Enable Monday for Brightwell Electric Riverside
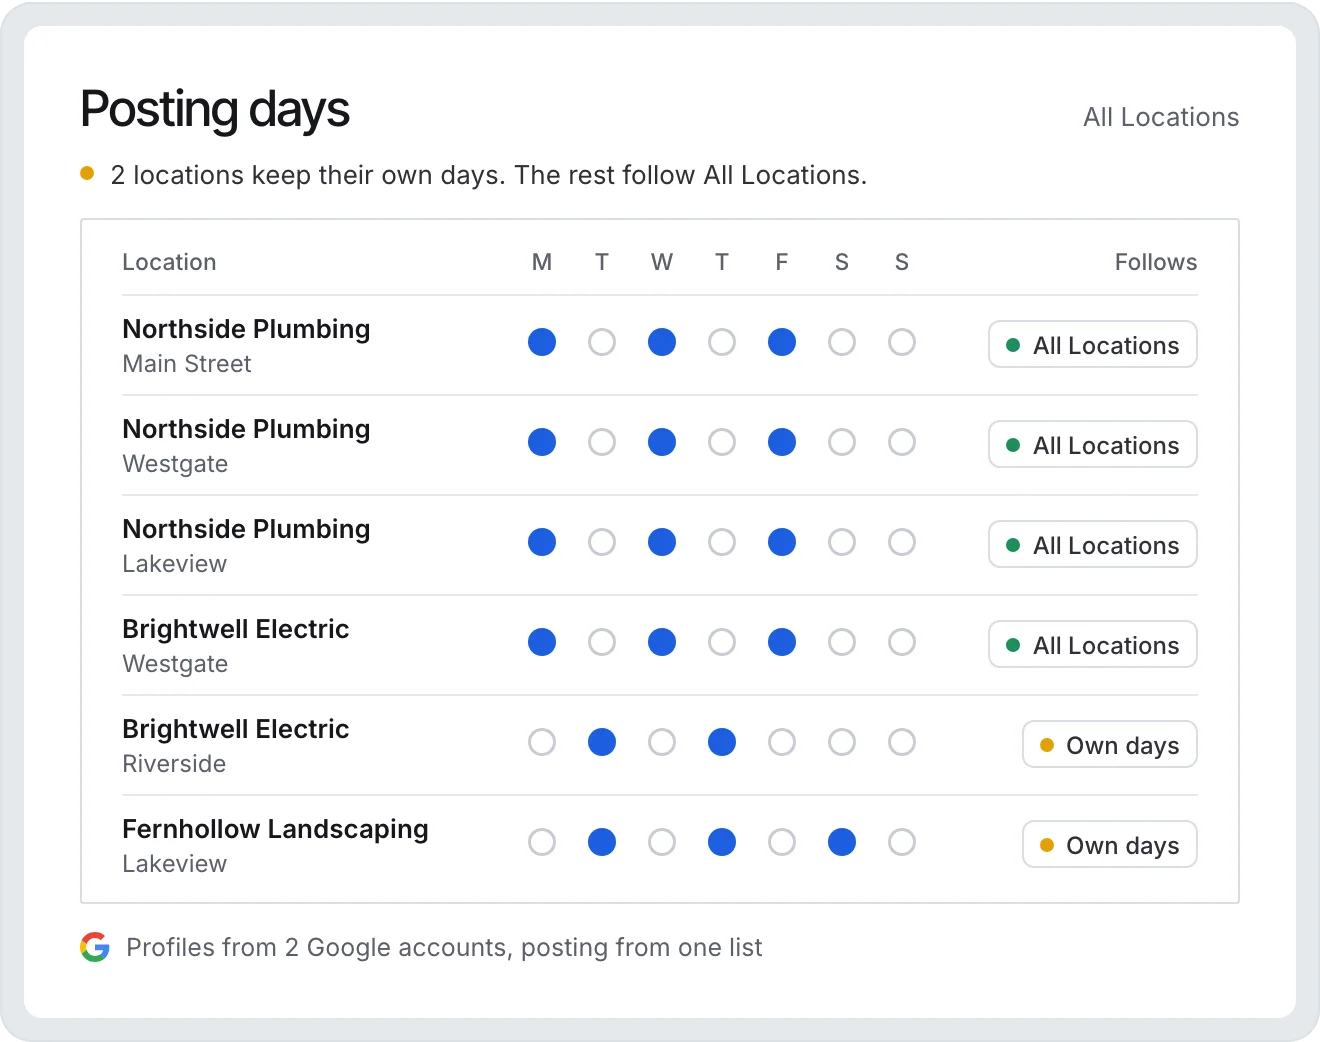 542,742
